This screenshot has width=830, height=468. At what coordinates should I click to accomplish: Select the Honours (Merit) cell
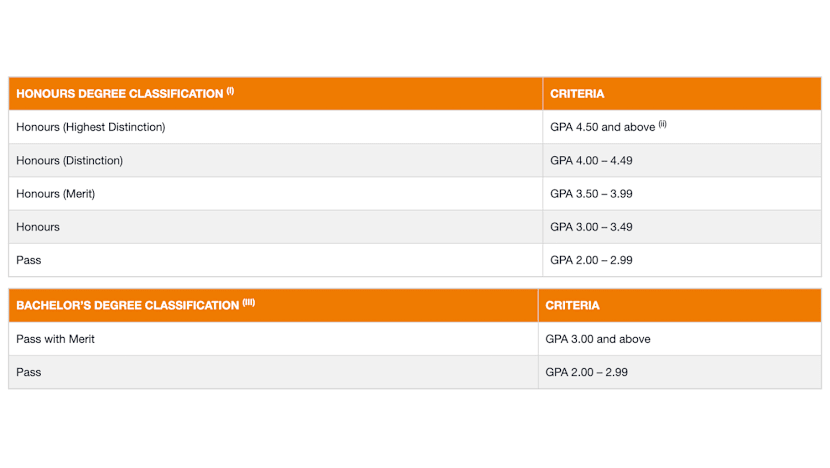56,194
